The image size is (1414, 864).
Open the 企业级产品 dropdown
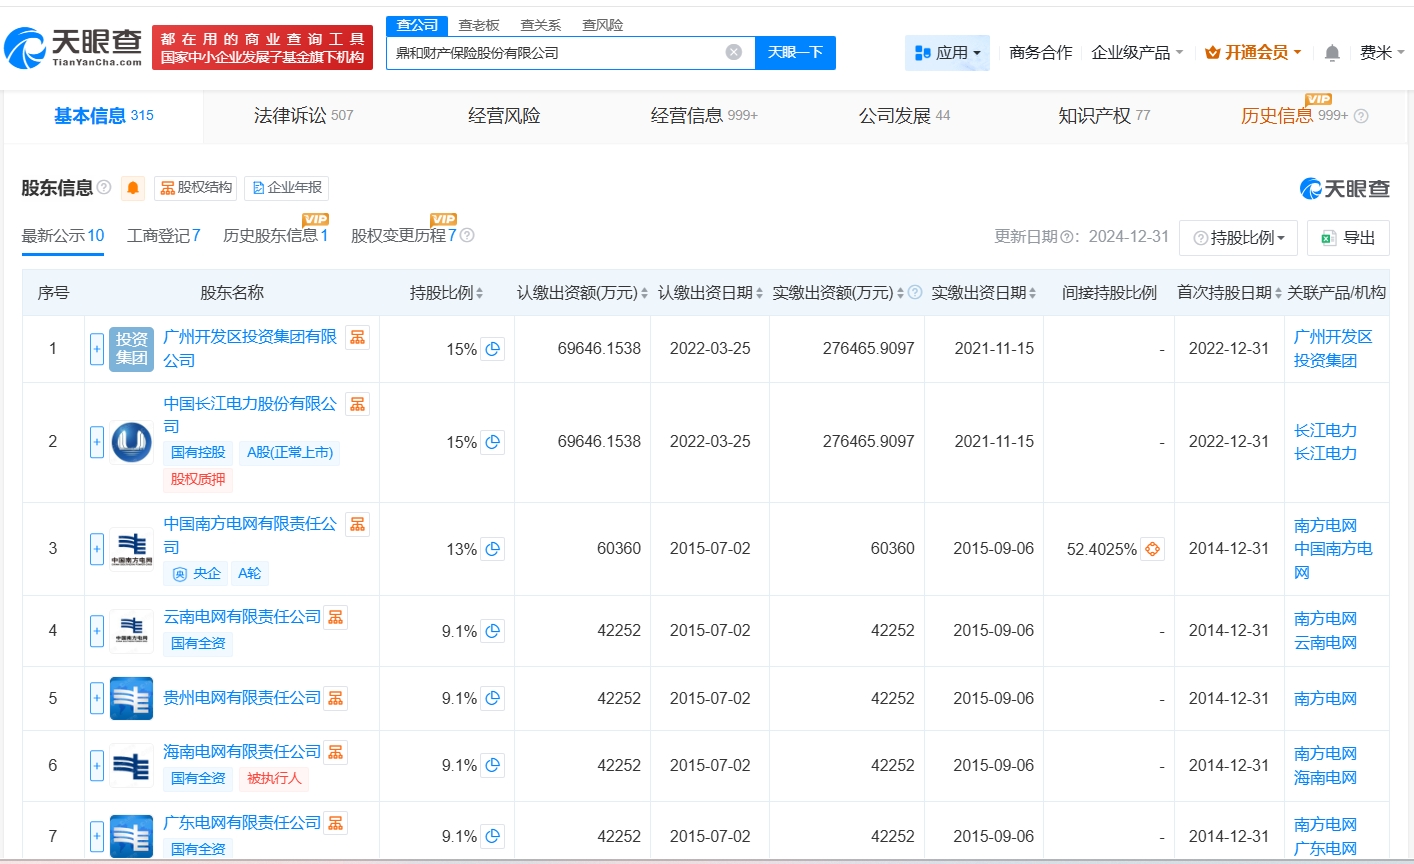pyautogui.click(x=1137, y=52)
